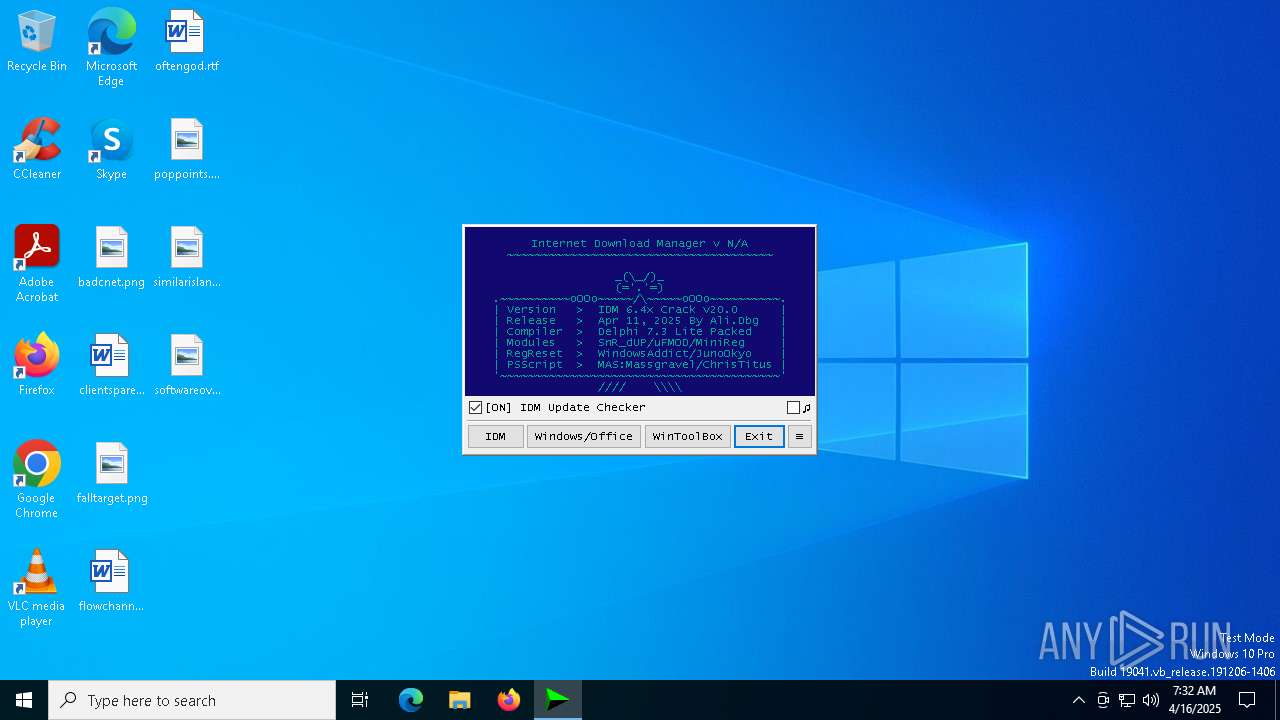Open Adobe Acrobat desktop shortcut
Viewport: 1280px width, 720px height.
coord(37,264)
